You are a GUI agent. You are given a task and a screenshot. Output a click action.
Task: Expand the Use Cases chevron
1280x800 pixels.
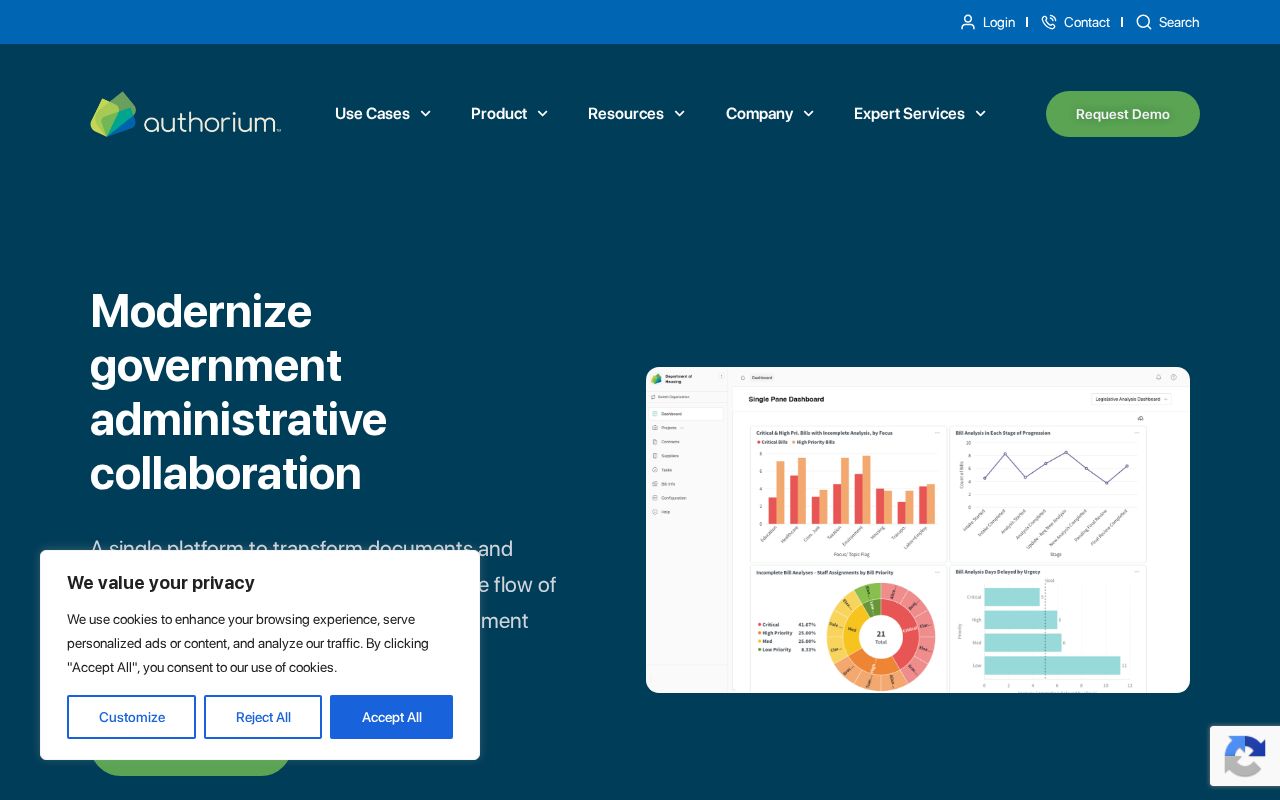(425, 114)
